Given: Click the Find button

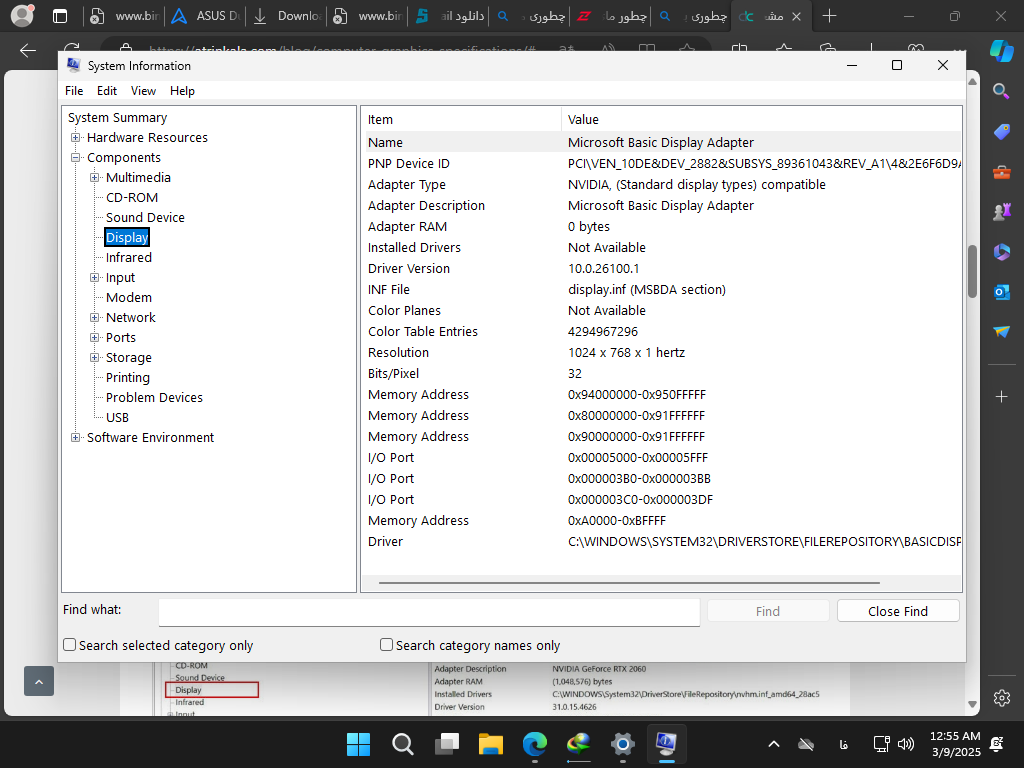Looking at the screenshot, I should click(x=768, y=611).
